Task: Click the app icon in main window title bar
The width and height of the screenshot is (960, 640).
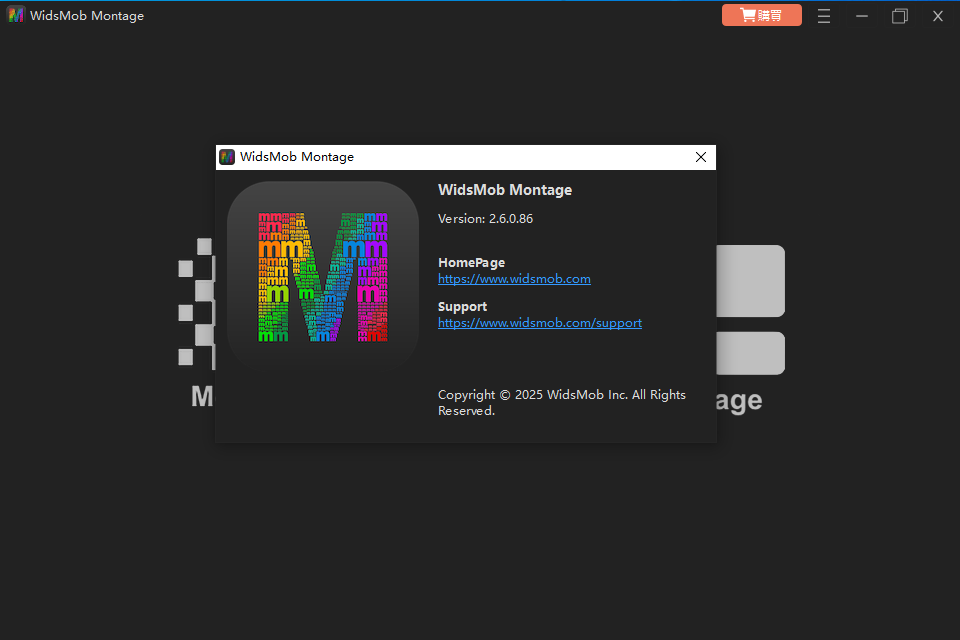Action: coord(16,15)
